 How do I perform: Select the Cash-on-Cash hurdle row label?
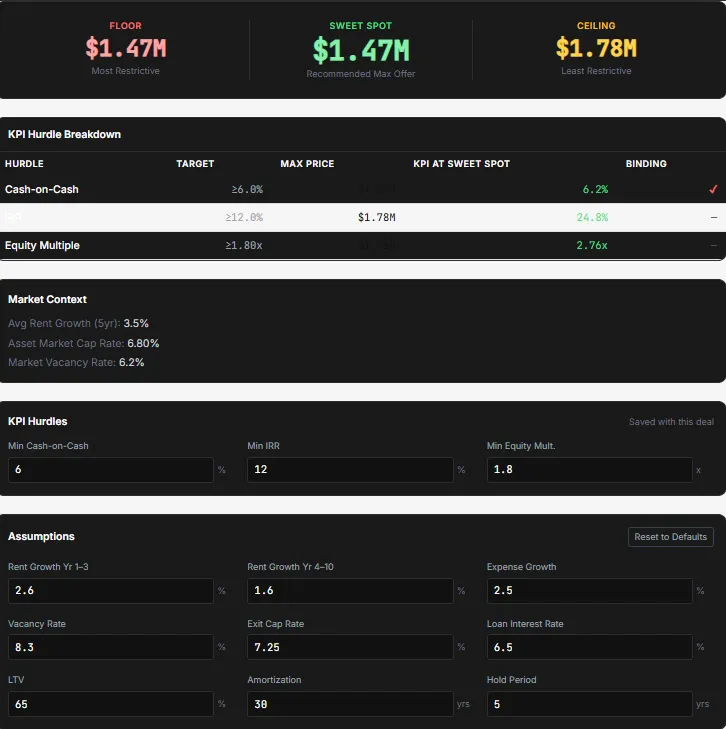point(42,189)
